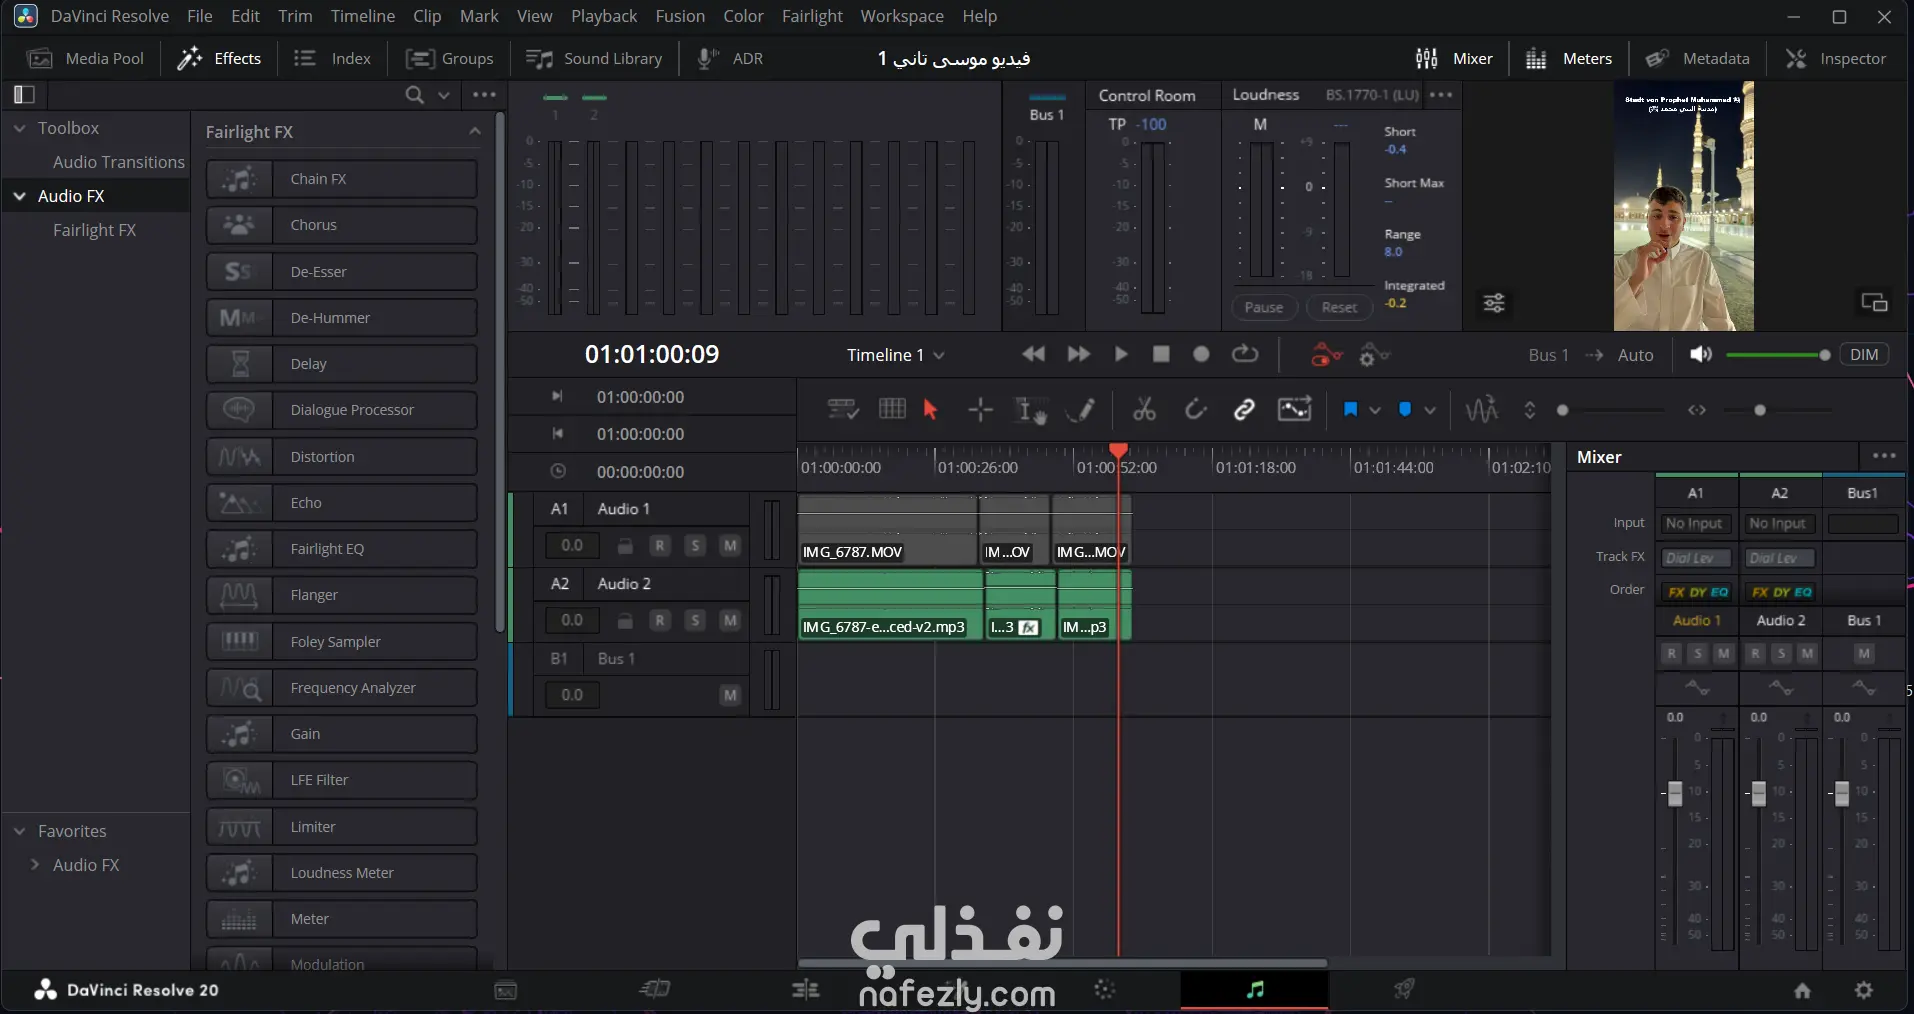
Task: Open the flag color dropdown arrow
Action: coord(1375,410)
